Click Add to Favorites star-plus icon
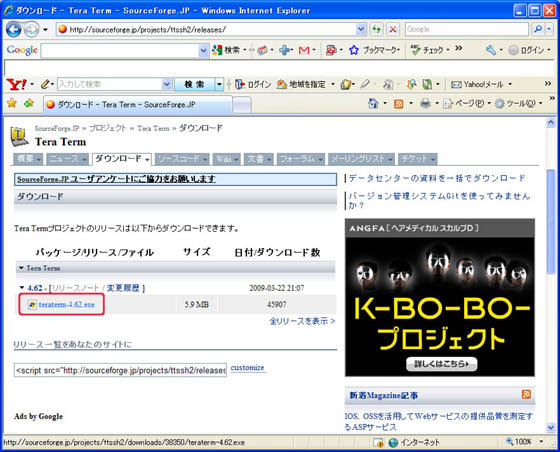 point(29,103)
